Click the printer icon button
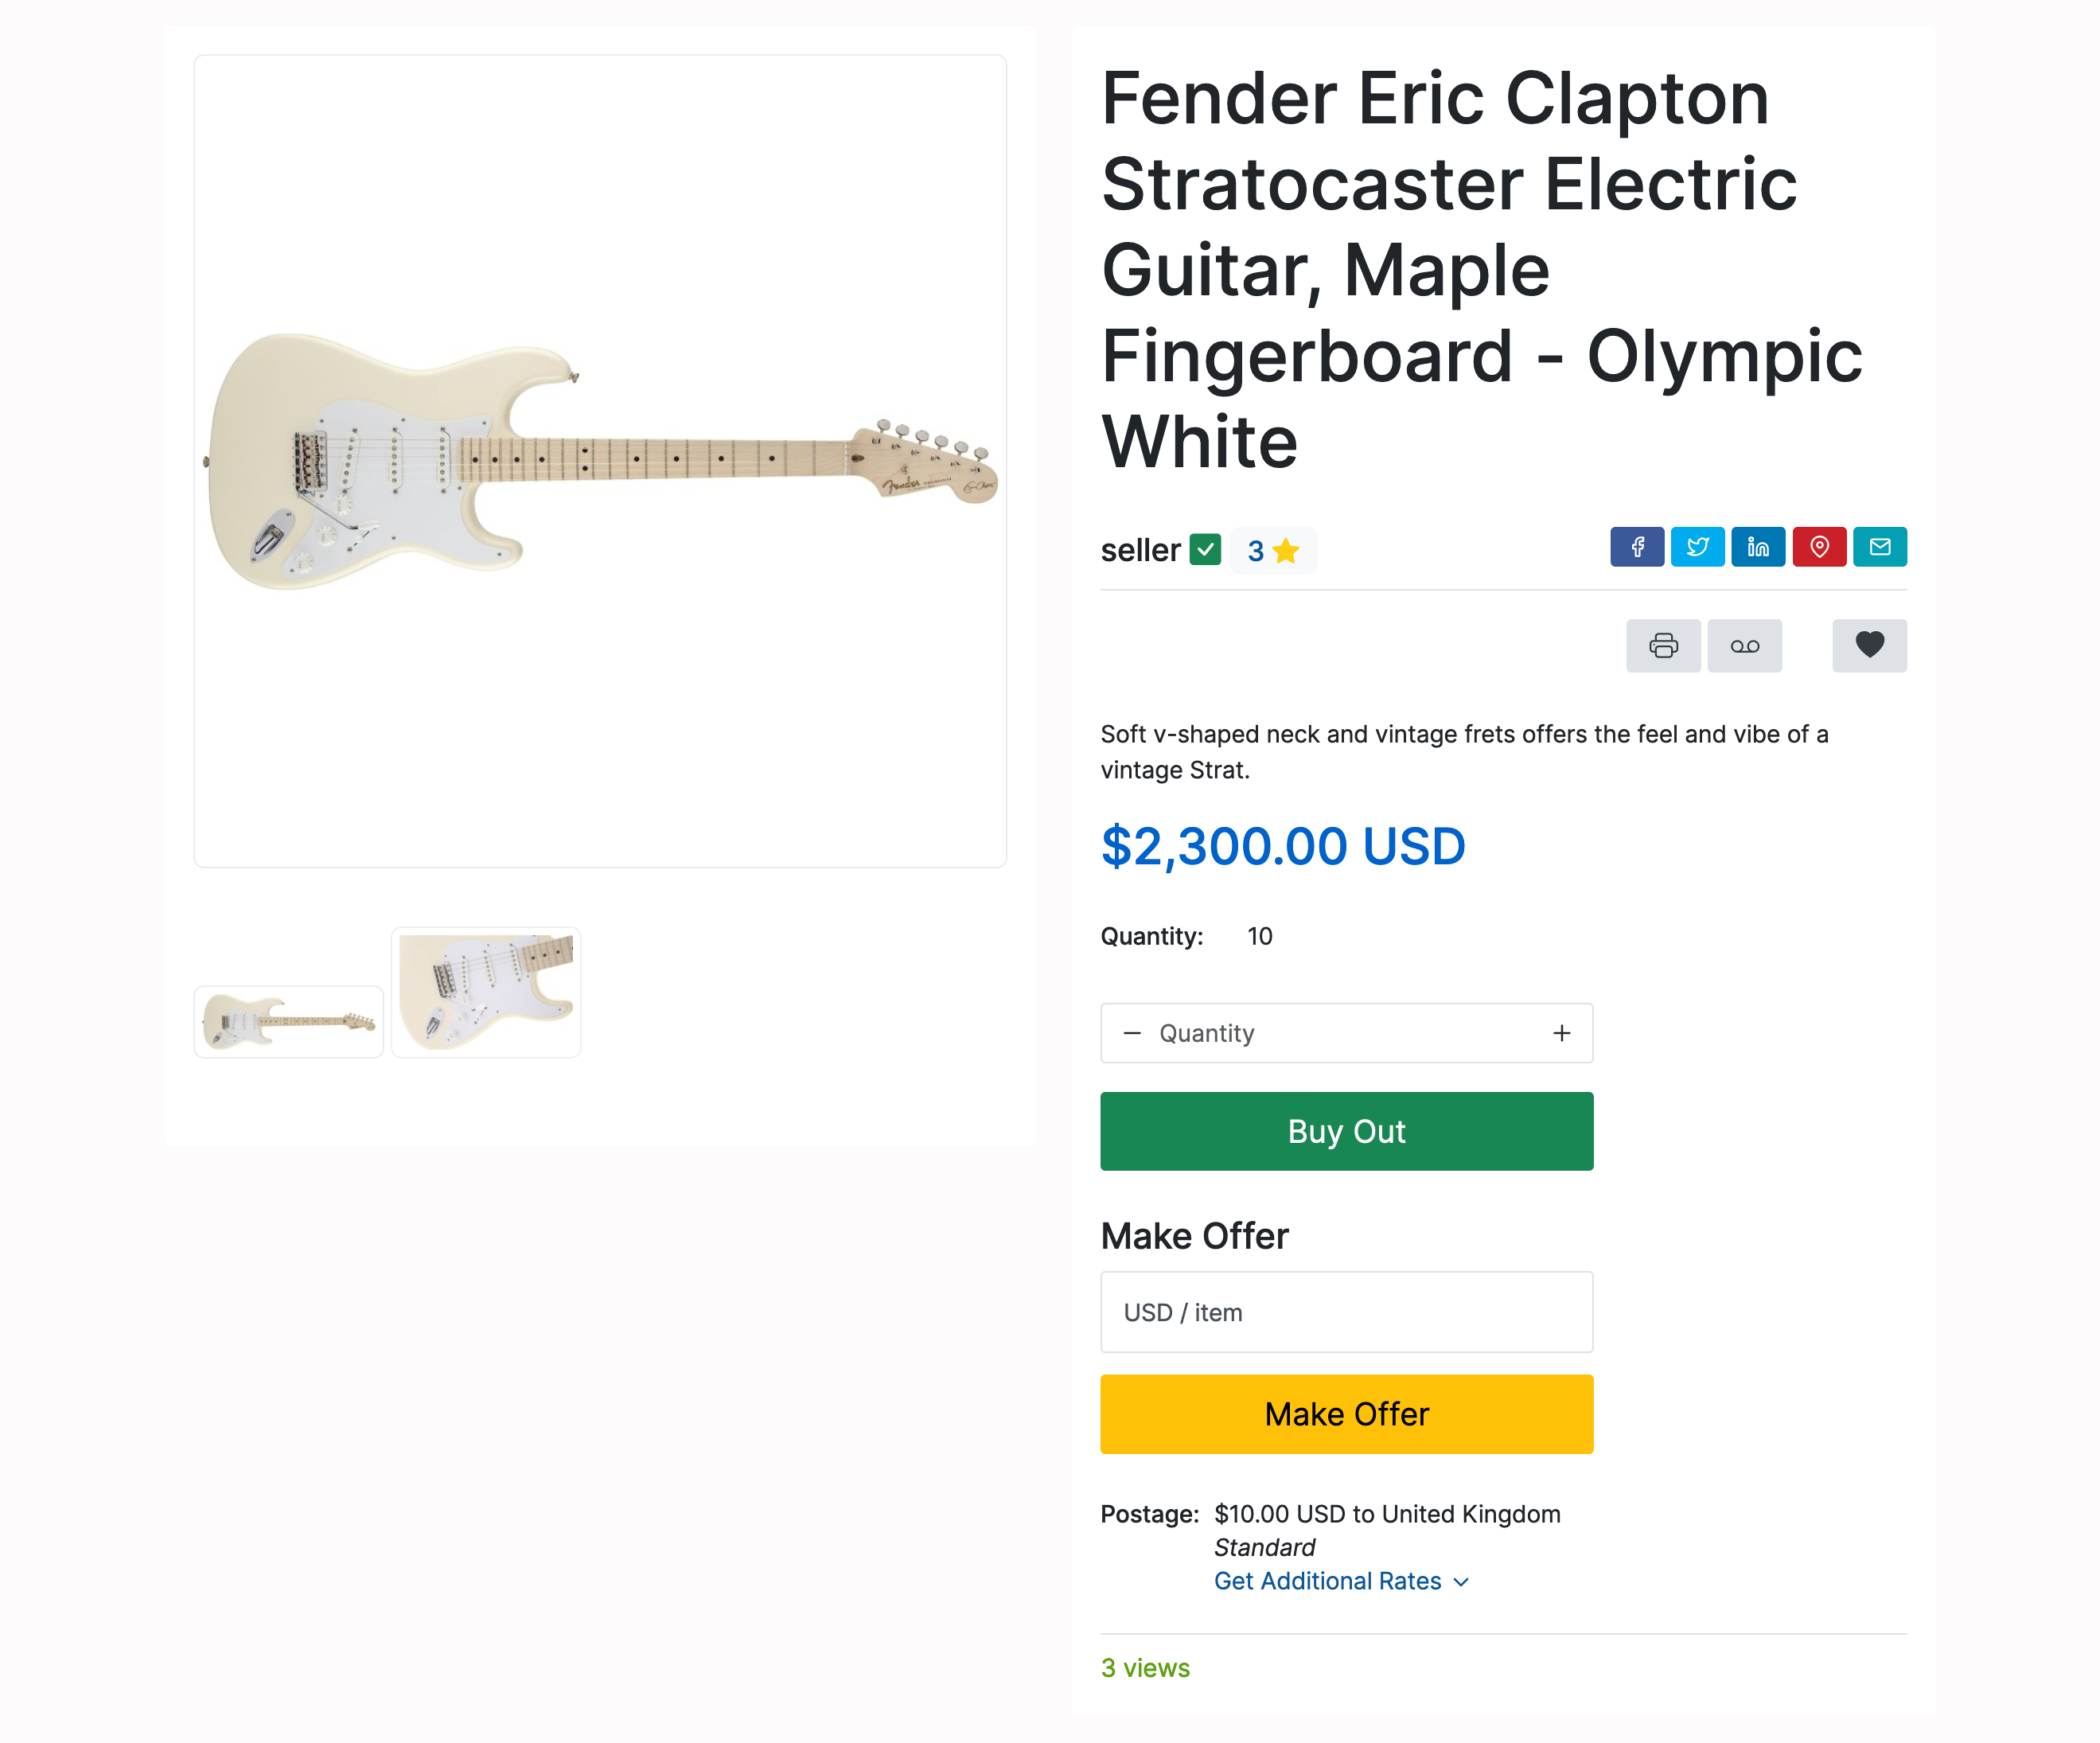This screenshot has height=1743, width=2100. tap(1663, 646)
